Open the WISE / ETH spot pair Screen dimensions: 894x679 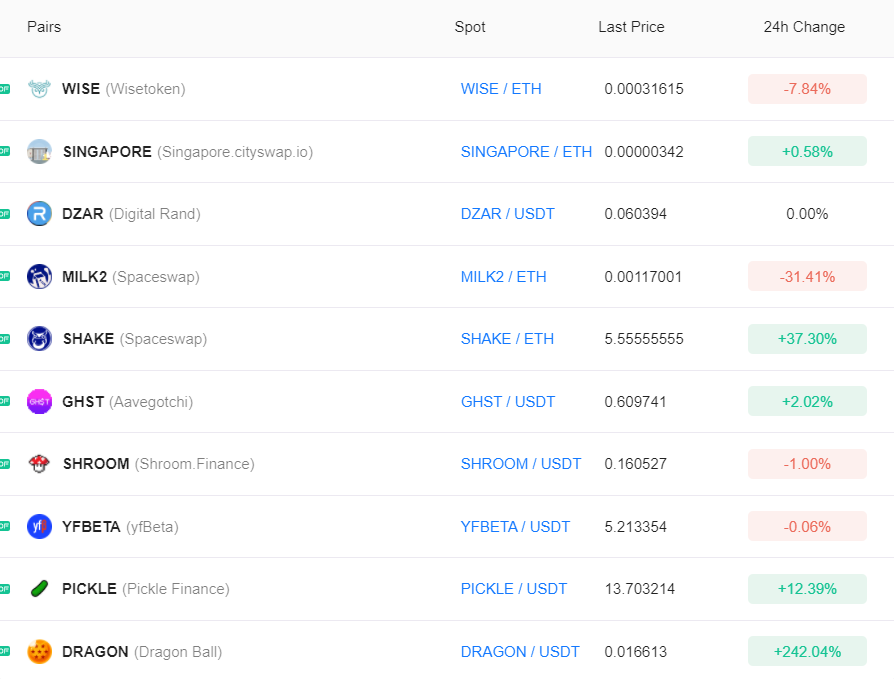tap(501, 89)
